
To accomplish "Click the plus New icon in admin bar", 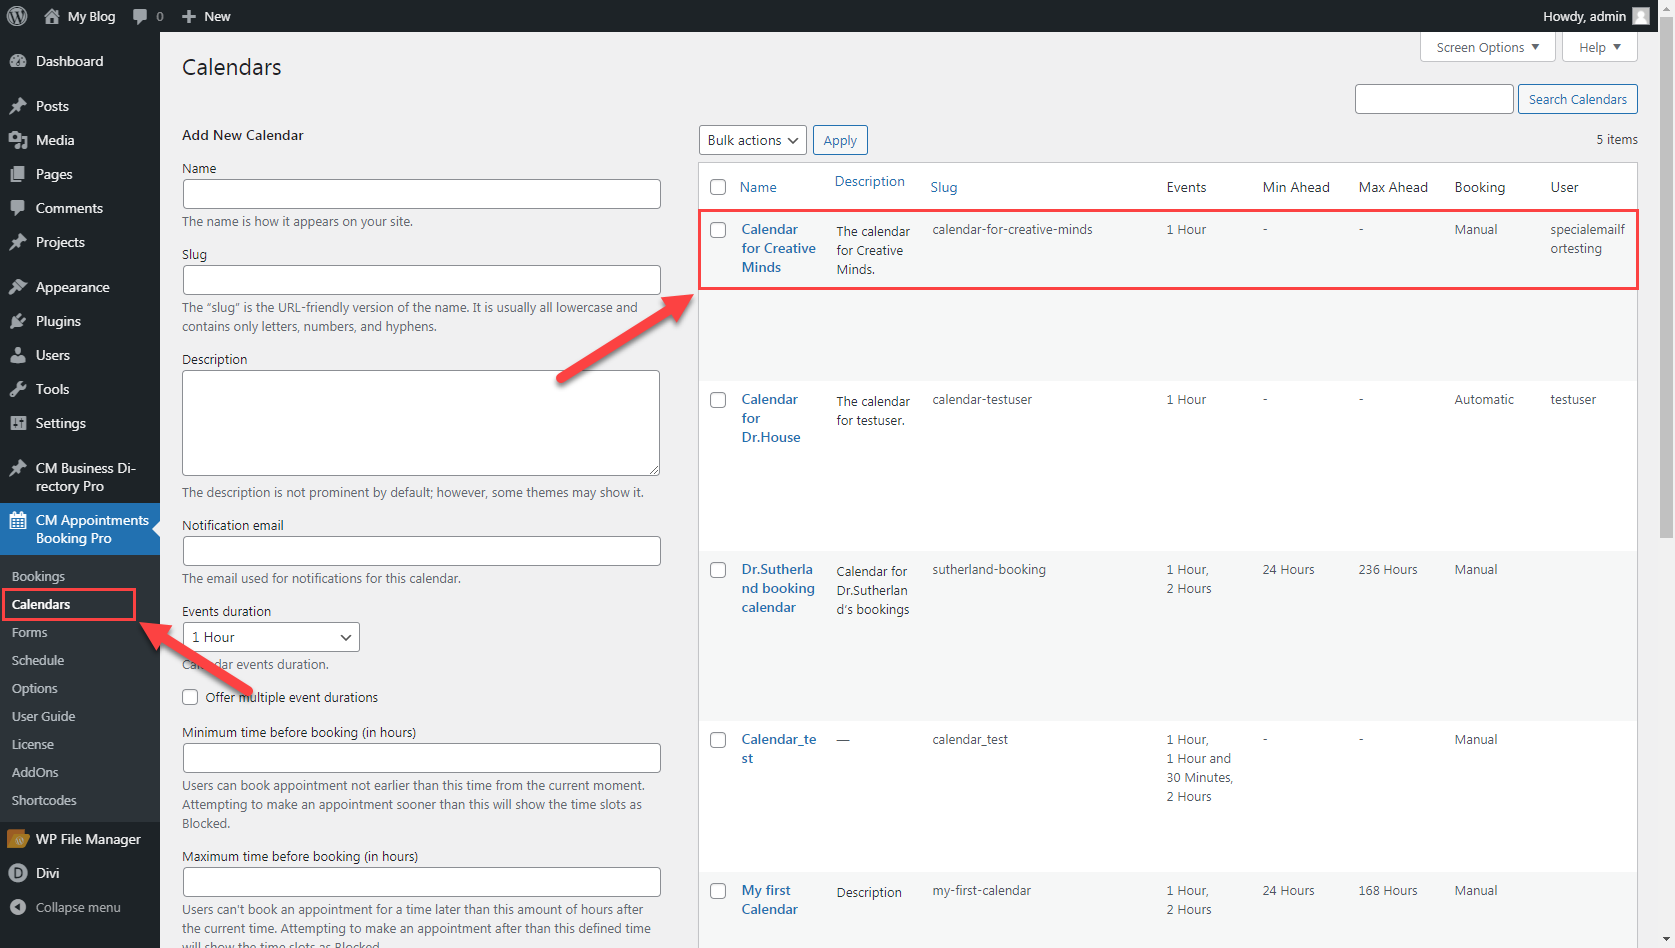I will (x=189, y=16).
